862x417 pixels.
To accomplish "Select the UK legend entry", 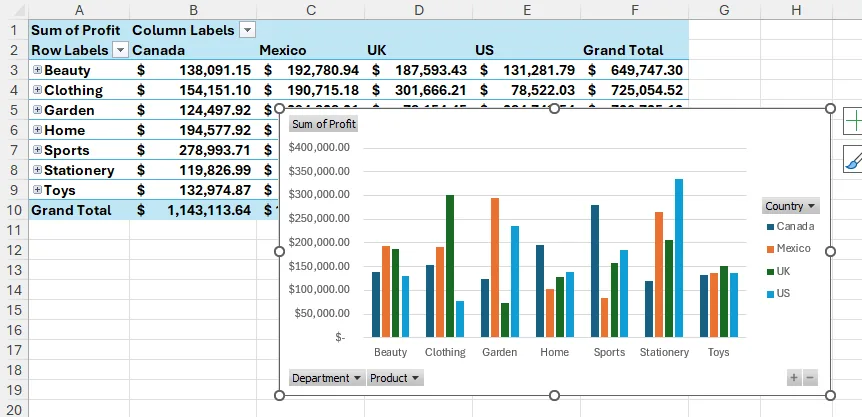I will (x=778, y=271).
